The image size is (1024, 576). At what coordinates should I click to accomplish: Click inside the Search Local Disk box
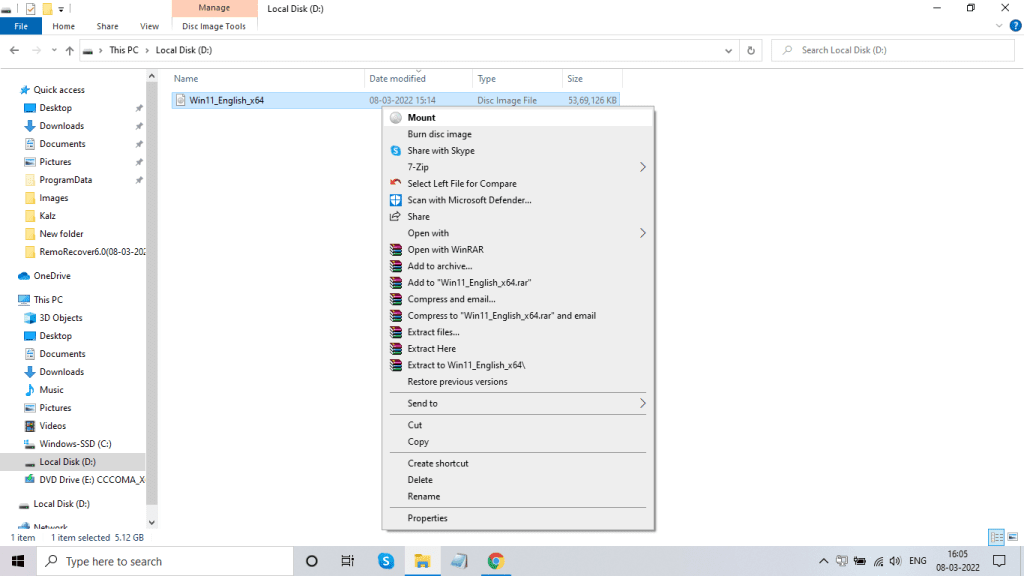click(890, 49)
